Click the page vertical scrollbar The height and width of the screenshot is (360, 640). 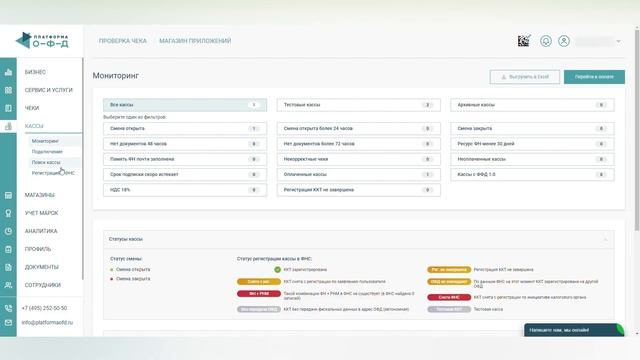[x=637, y=130]
